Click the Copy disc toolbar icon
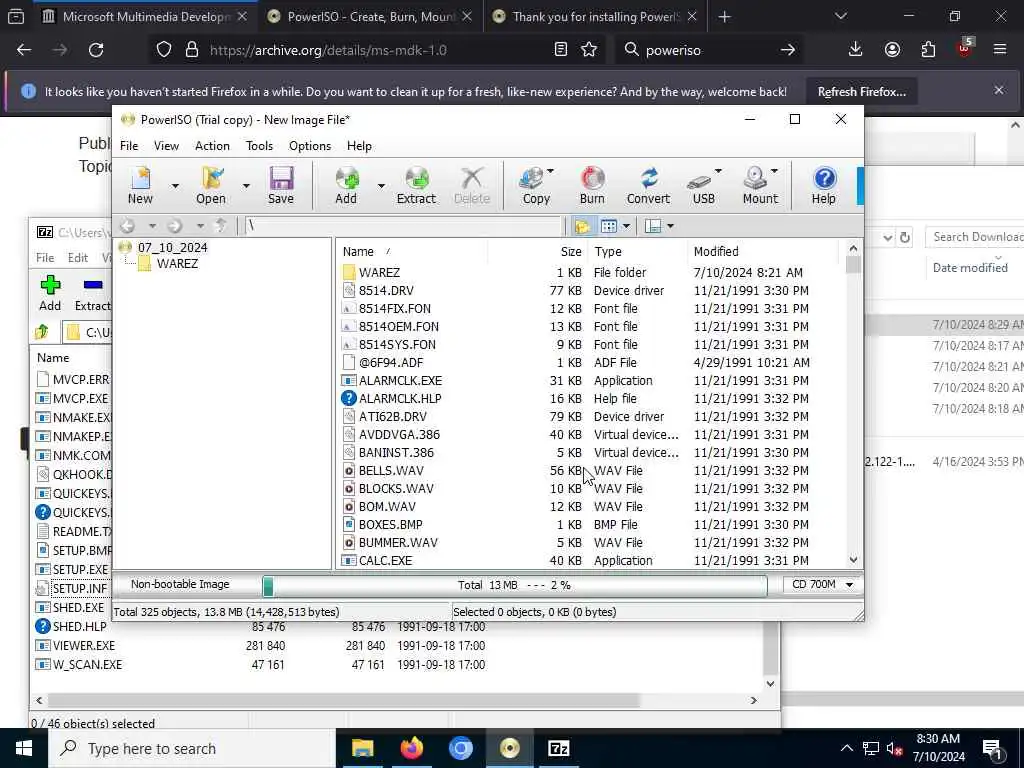Viewport: 1024px width, 768px height. [x=536, y=185]
